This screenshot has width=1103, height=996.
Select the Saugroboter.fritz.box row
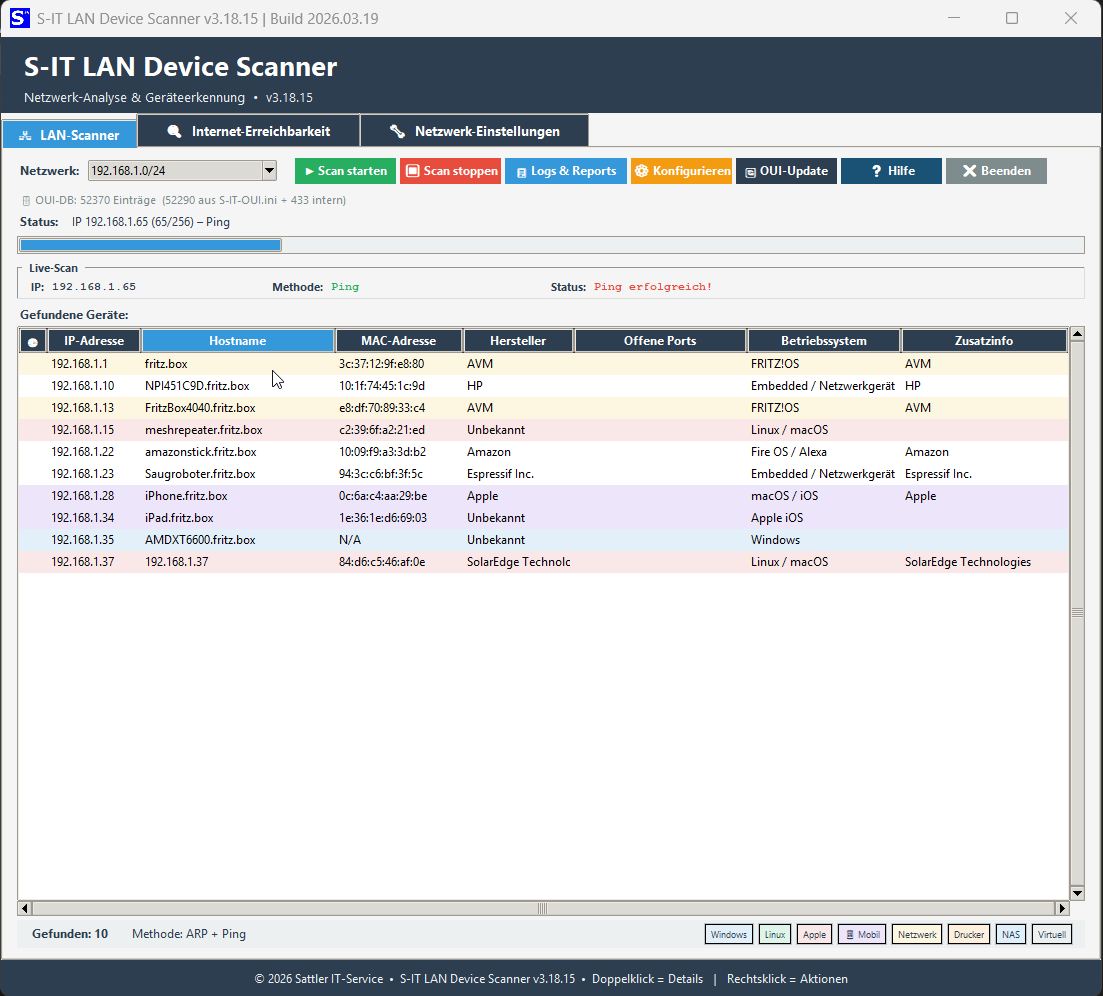point(543,473)
